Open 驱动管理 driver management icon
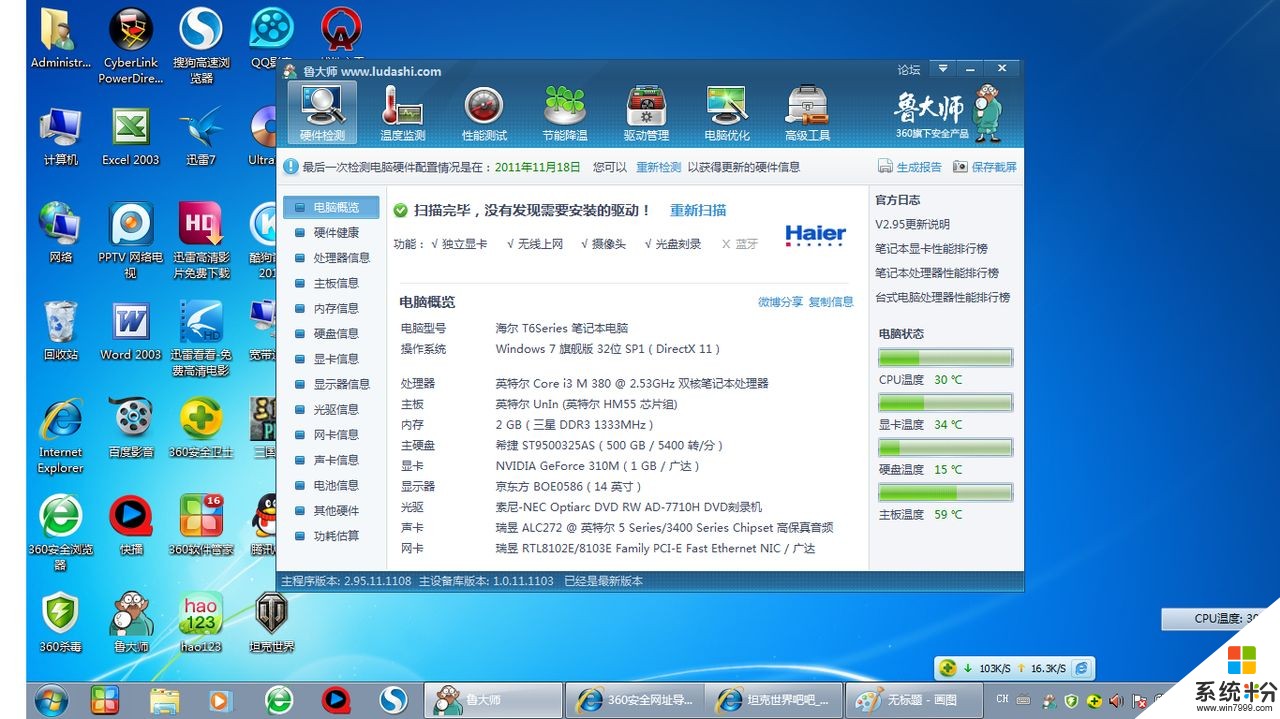 pyautogui.click(x=646, y=113)
